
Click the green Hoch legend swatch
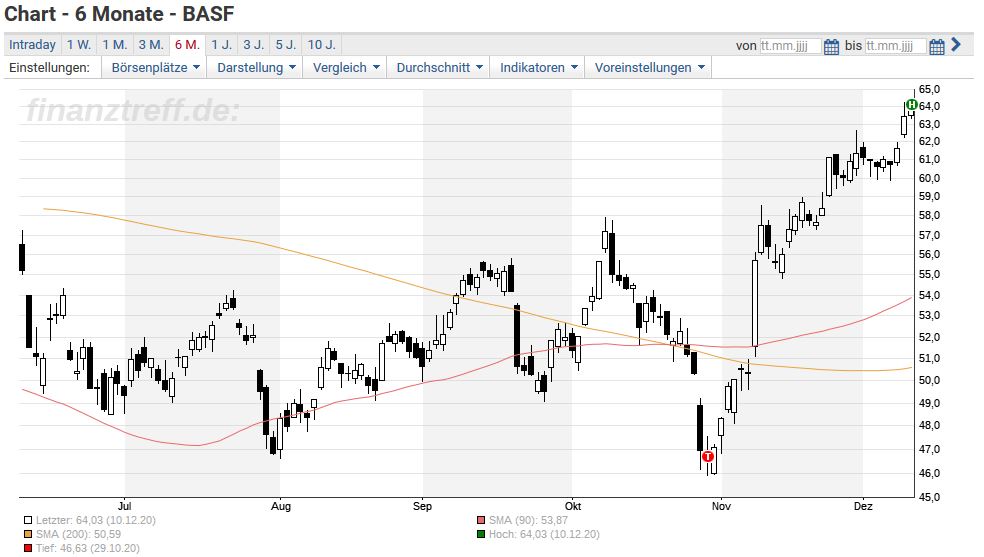481,534
